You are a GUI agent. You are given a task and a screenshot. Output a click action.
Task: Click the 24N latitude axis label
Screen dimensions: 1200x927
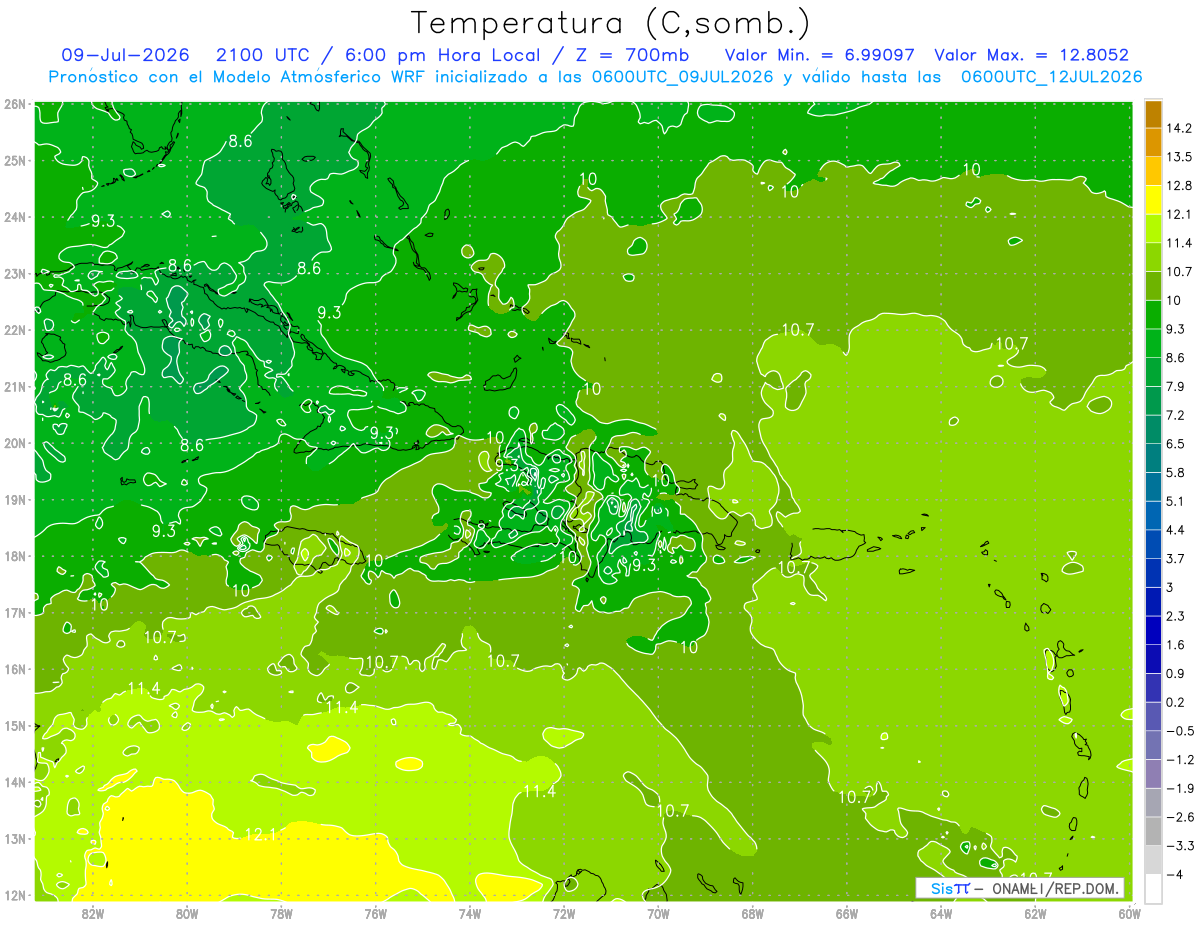pyautogui.click(x=14, y=217)
